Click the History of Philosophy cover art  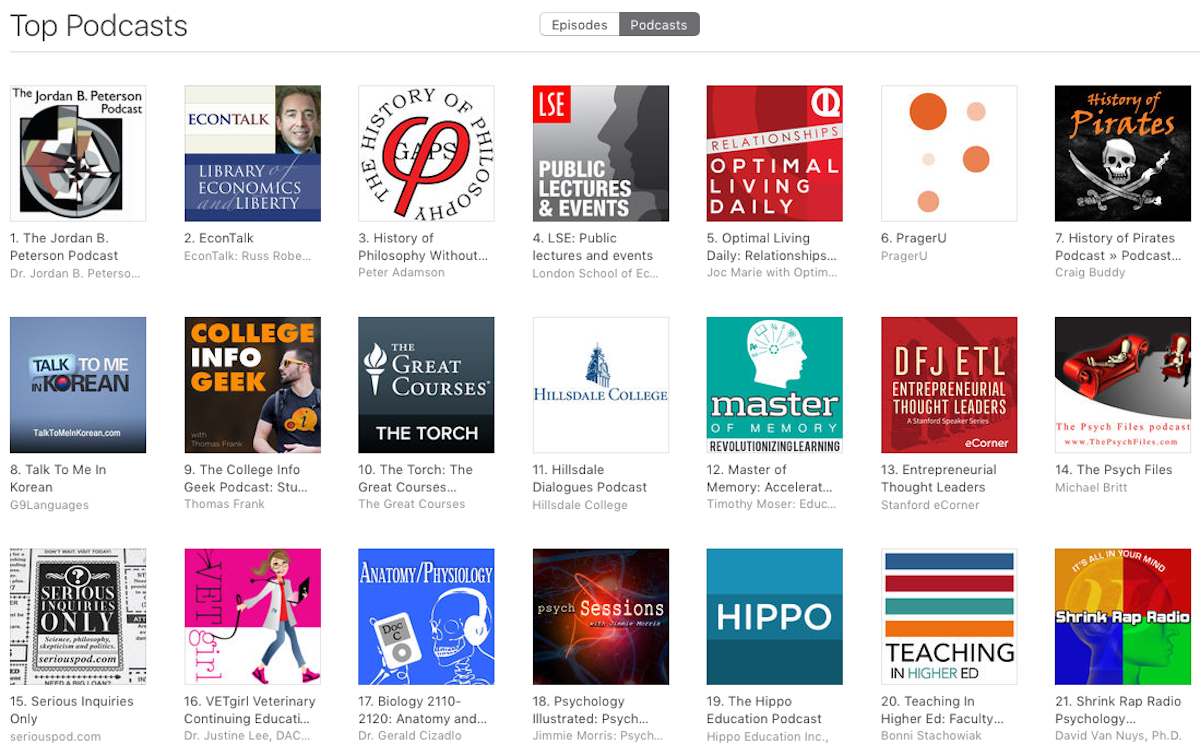coord(427,153)
